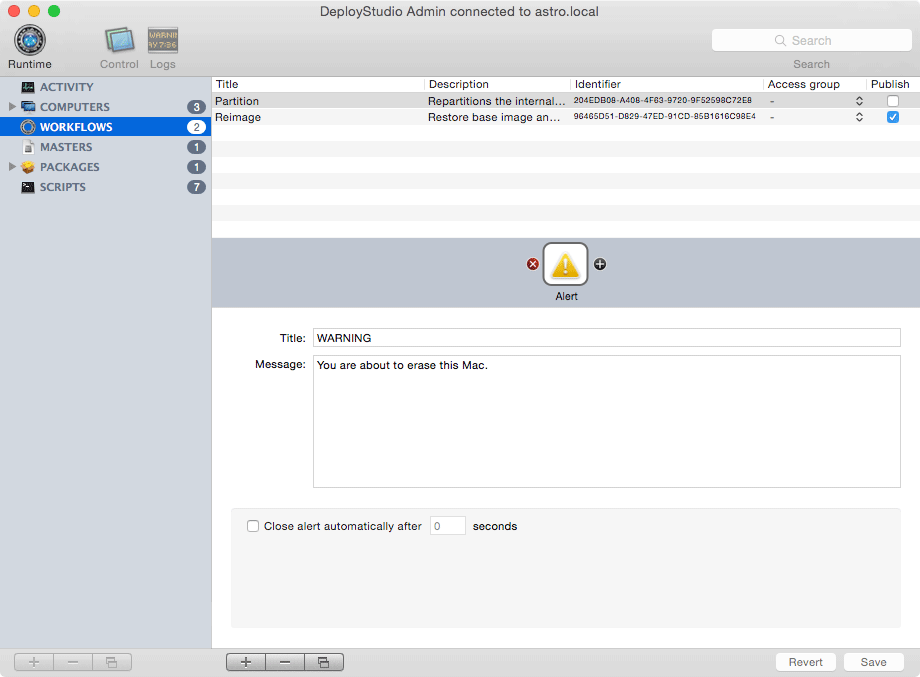Click the Save button
Image resolution: width=920 pixels, height=677 pixels.
(873, 662)
